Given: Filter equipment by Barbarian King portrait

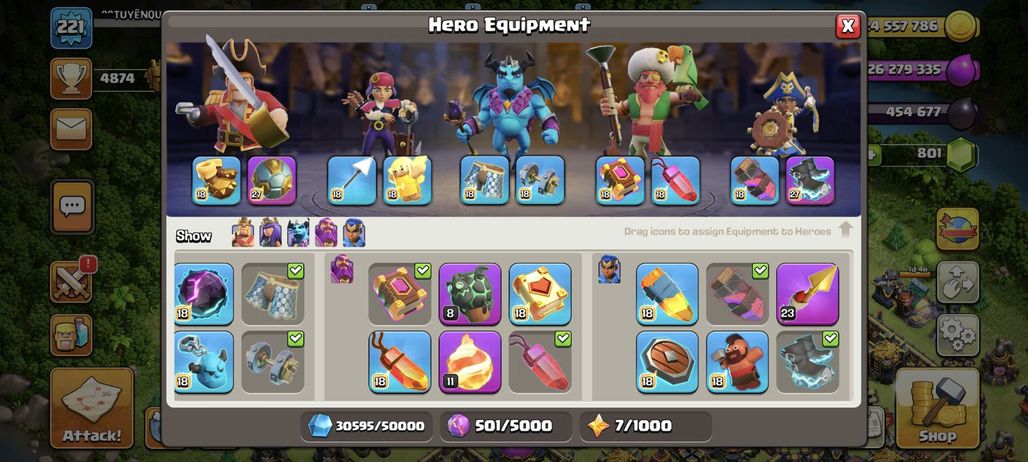Looking at the screenshot, I should coord(243,233).
